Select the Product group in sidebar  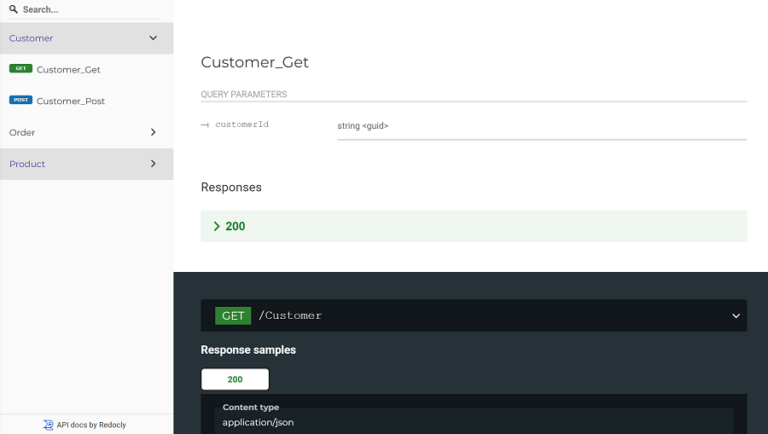tap(27, 164)
